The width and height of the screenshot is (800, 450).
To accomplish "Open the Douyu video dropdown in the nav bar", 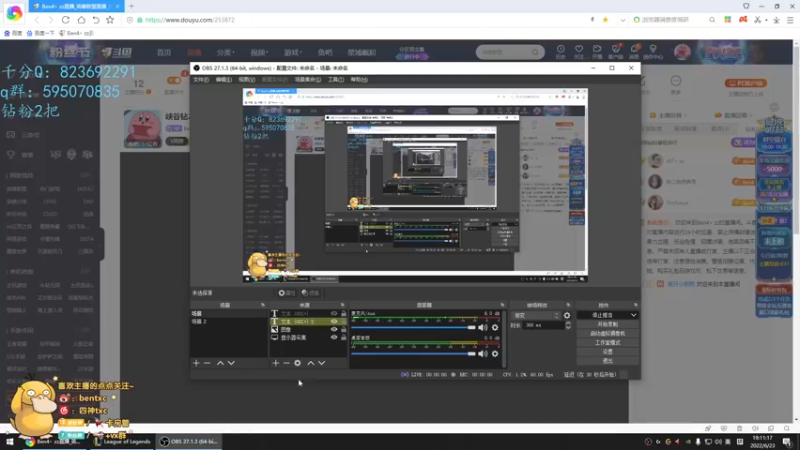I will click(x=259, y=53).
